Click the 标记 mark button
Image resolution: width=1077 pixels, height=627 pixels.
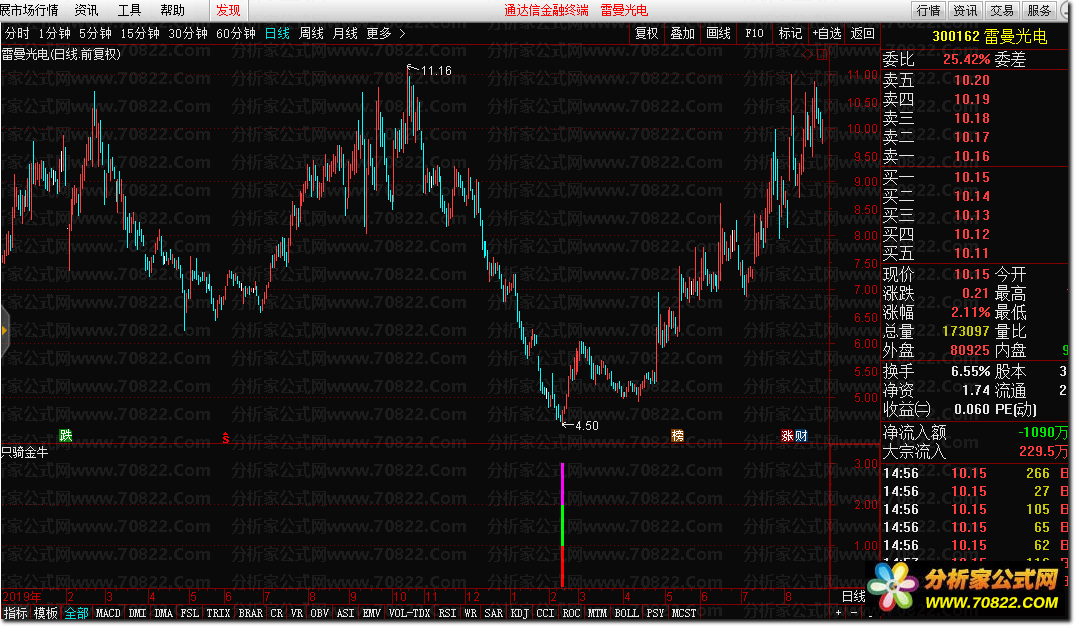790,33
